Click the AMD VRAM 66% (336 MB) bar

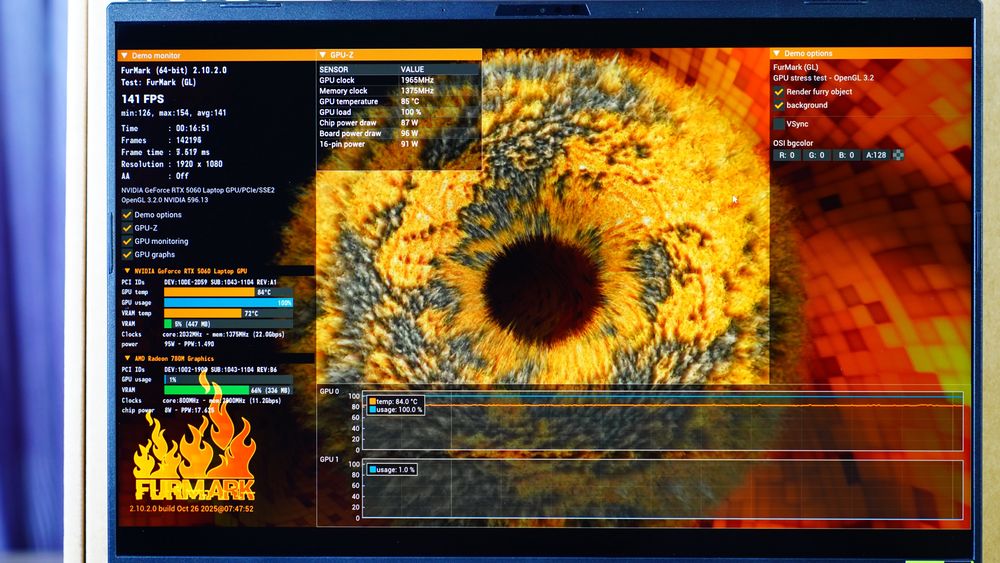point(228,390)
